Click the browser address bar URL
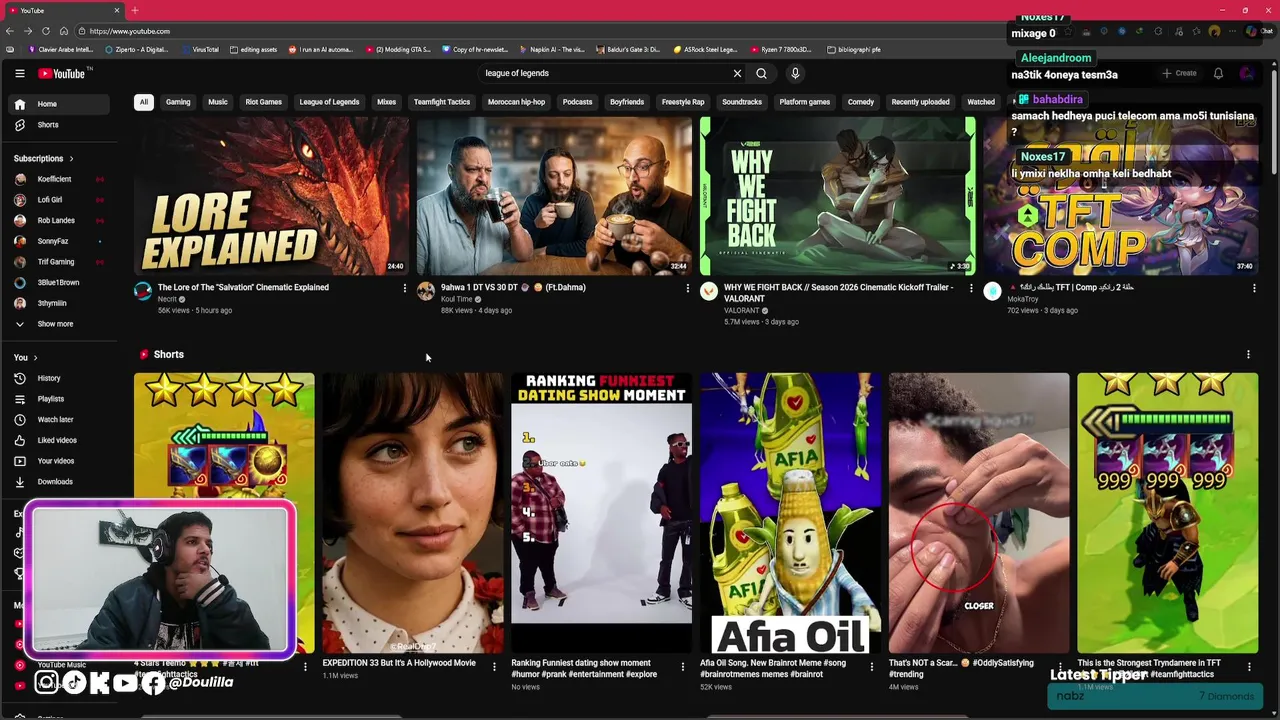 (x=130, y=31)
